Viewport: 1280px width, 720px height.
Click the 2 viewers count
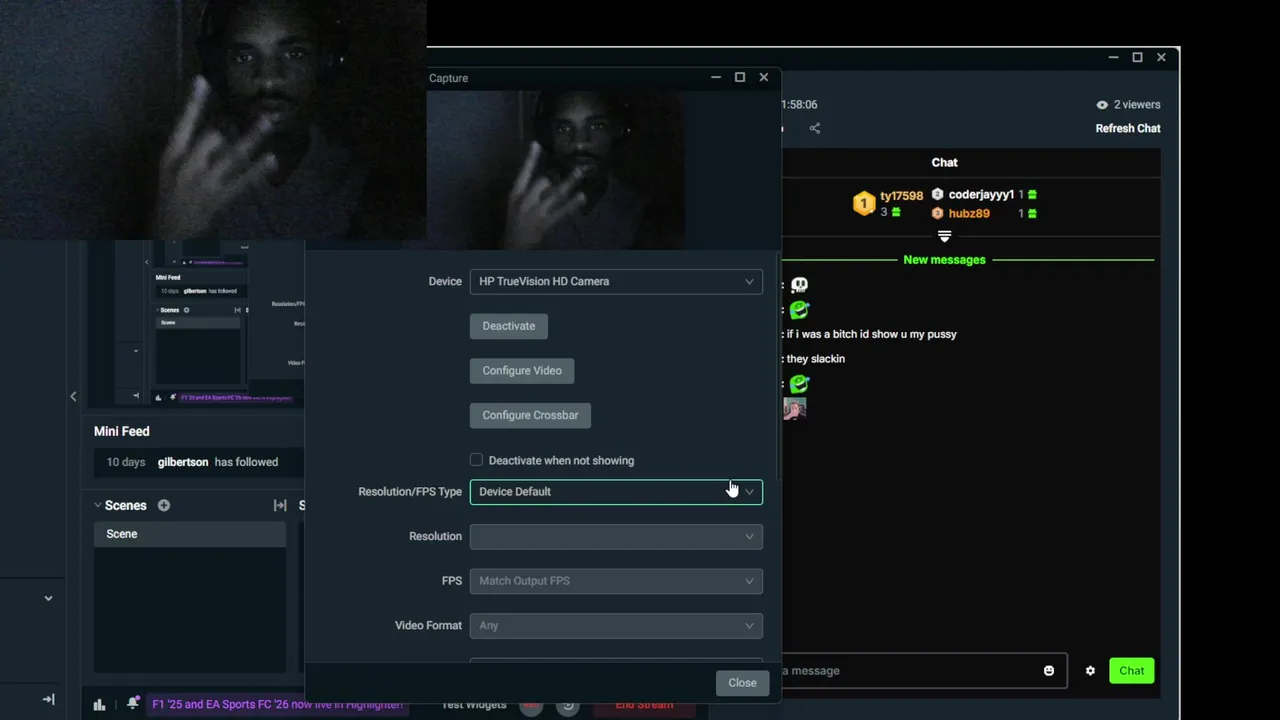pos(1137,105)
